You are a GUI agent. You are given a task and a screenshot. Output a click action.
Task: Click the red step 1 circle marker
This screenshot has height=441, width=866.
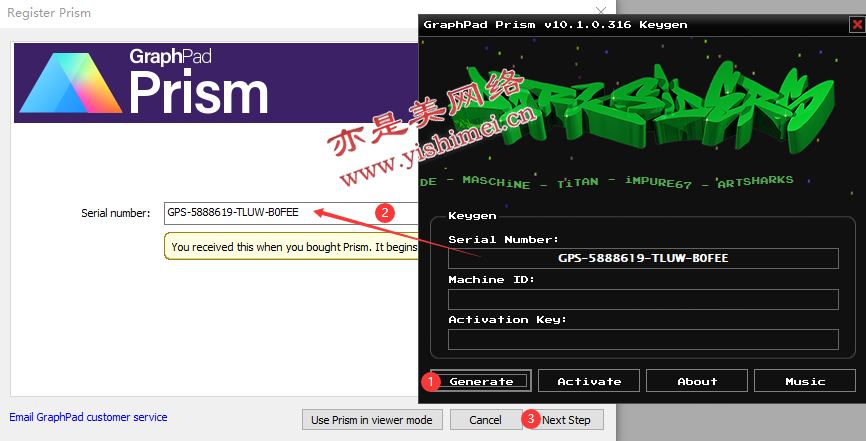(431, 381)
